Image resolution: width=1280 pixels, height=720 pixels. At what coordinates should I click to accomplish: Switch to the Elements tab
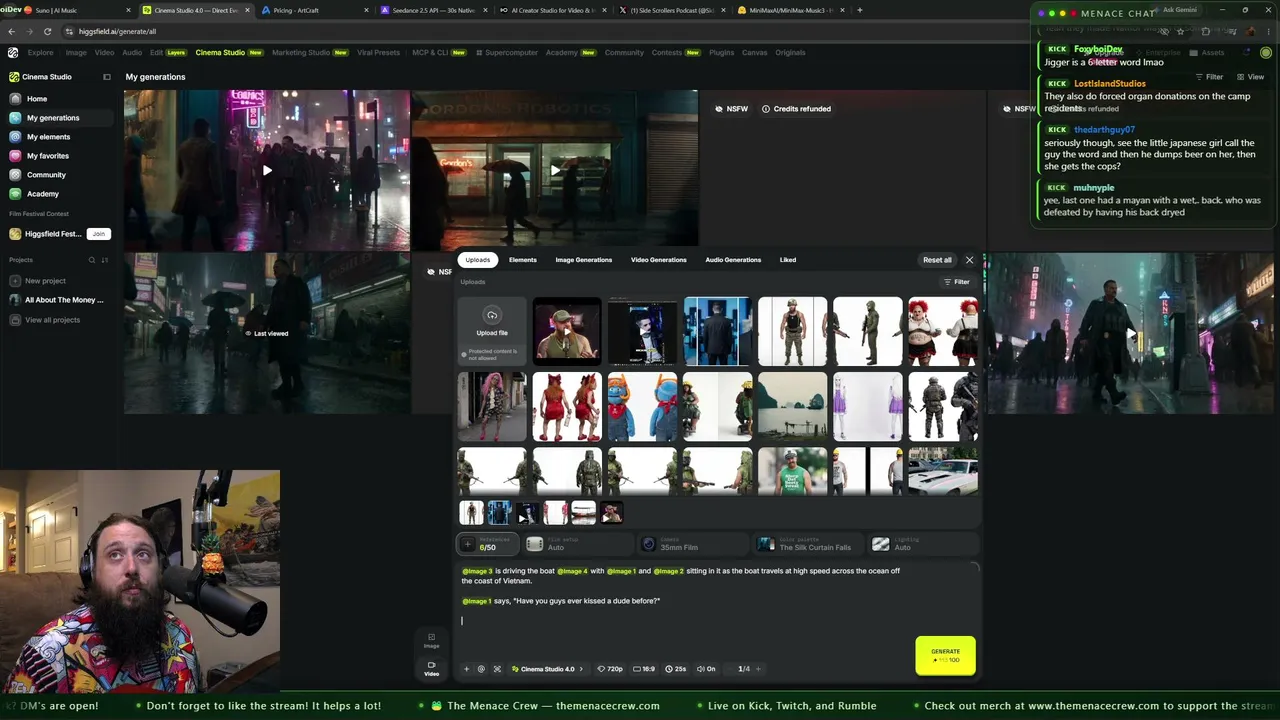pos(522,260)
